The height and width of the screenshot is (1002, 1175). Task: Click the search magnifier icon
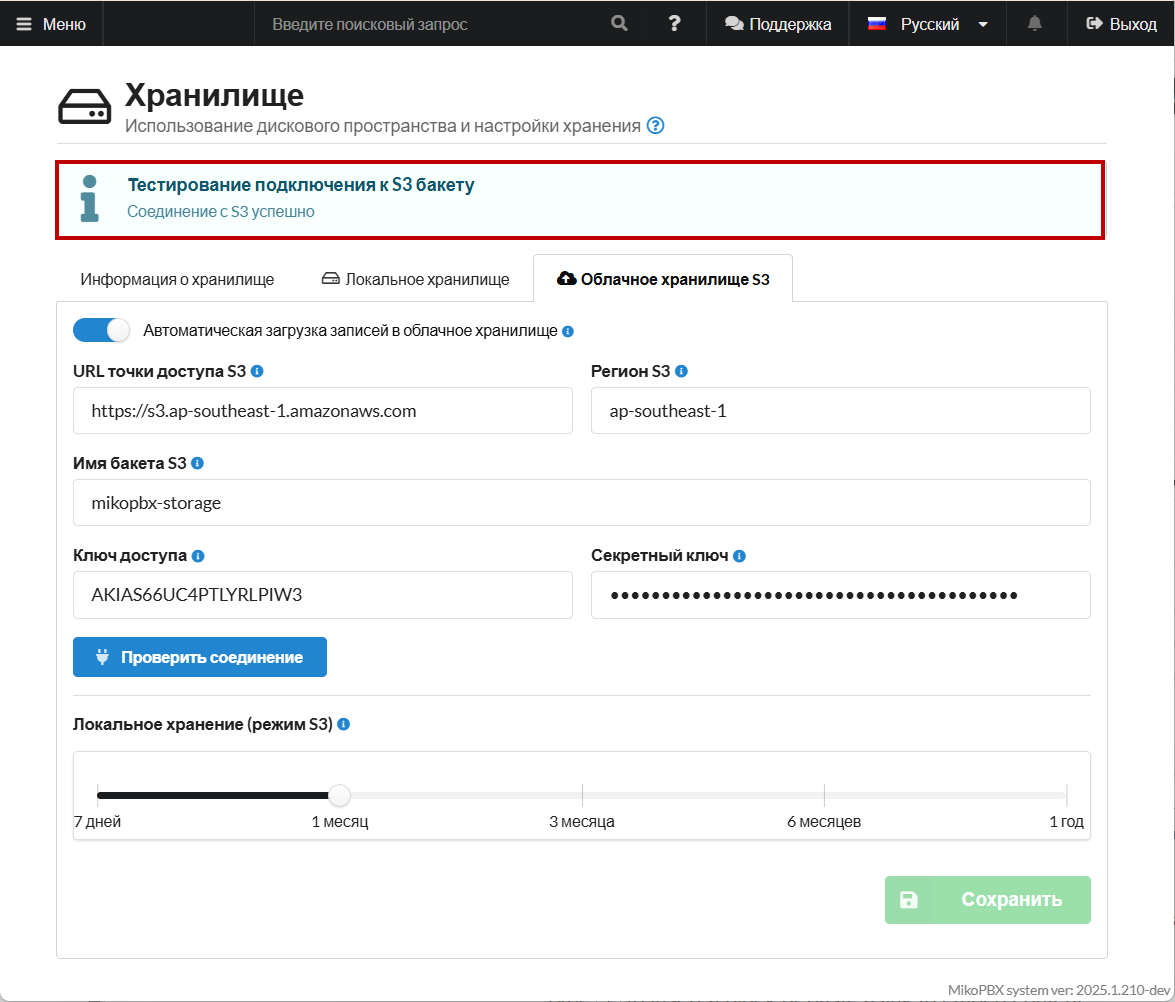point(620,24)
